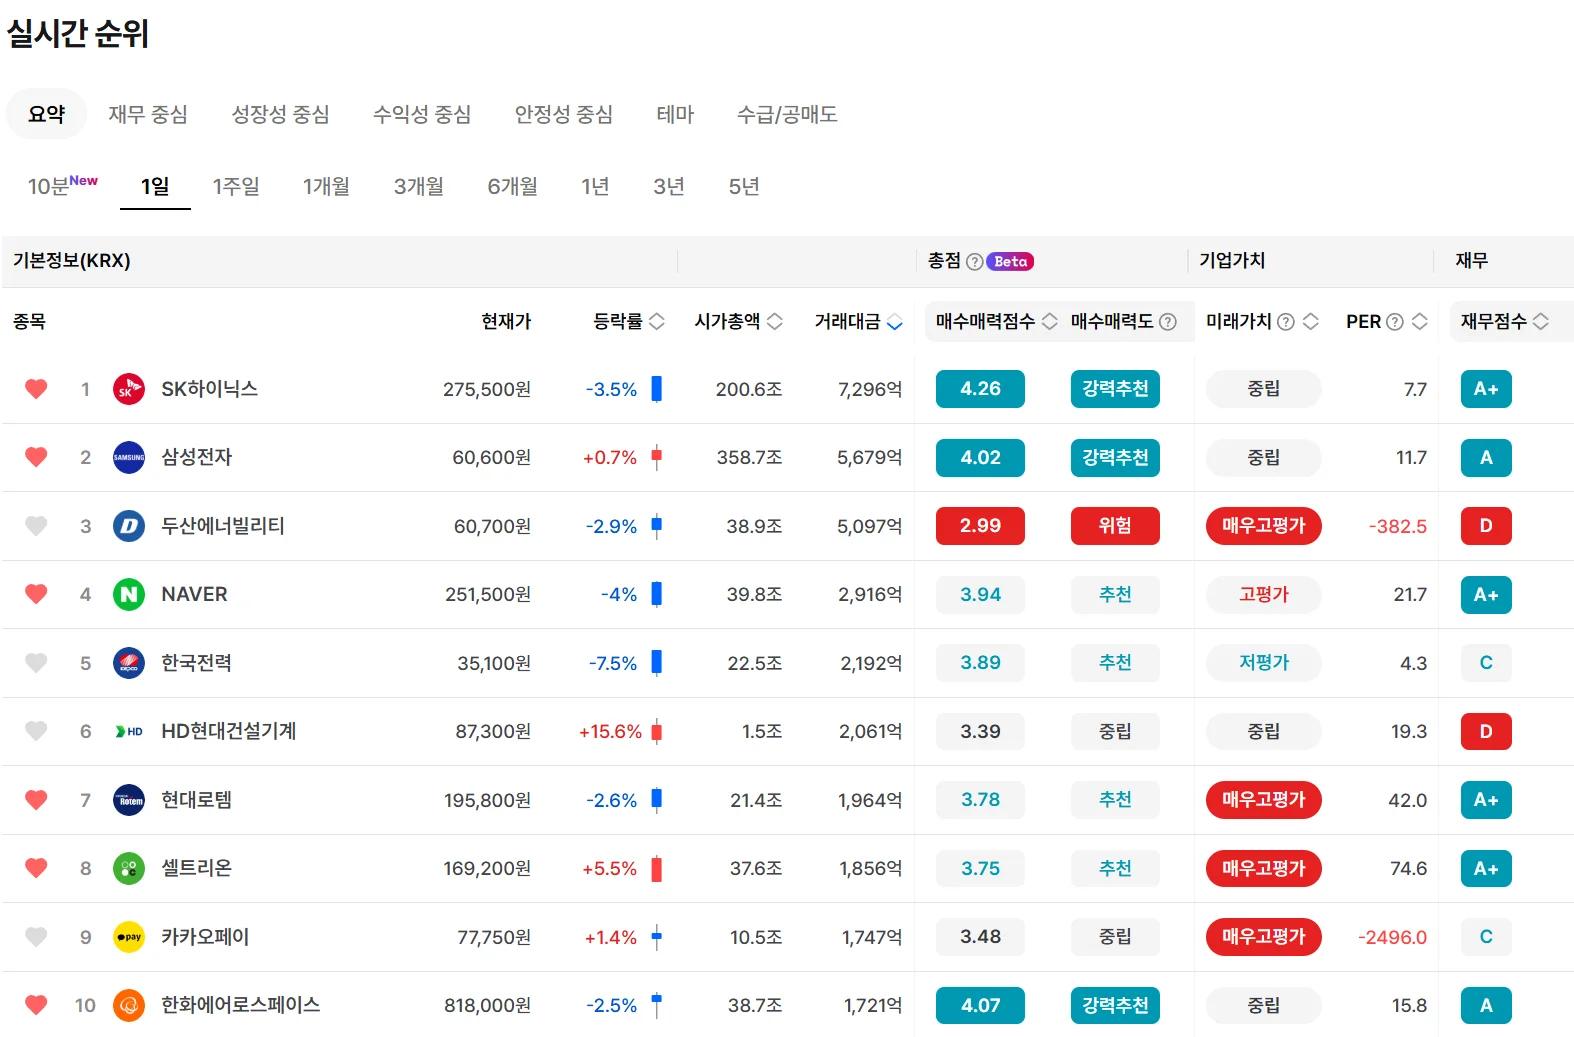Select the 1주일 period tab
The image size is (1574, 1037).
[236, 186]
